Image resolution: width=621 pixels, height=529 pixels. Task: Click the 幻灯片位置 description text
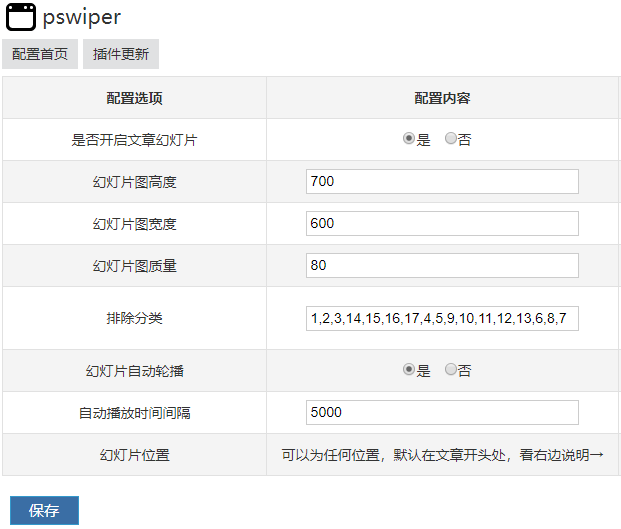tap(442, 455)
